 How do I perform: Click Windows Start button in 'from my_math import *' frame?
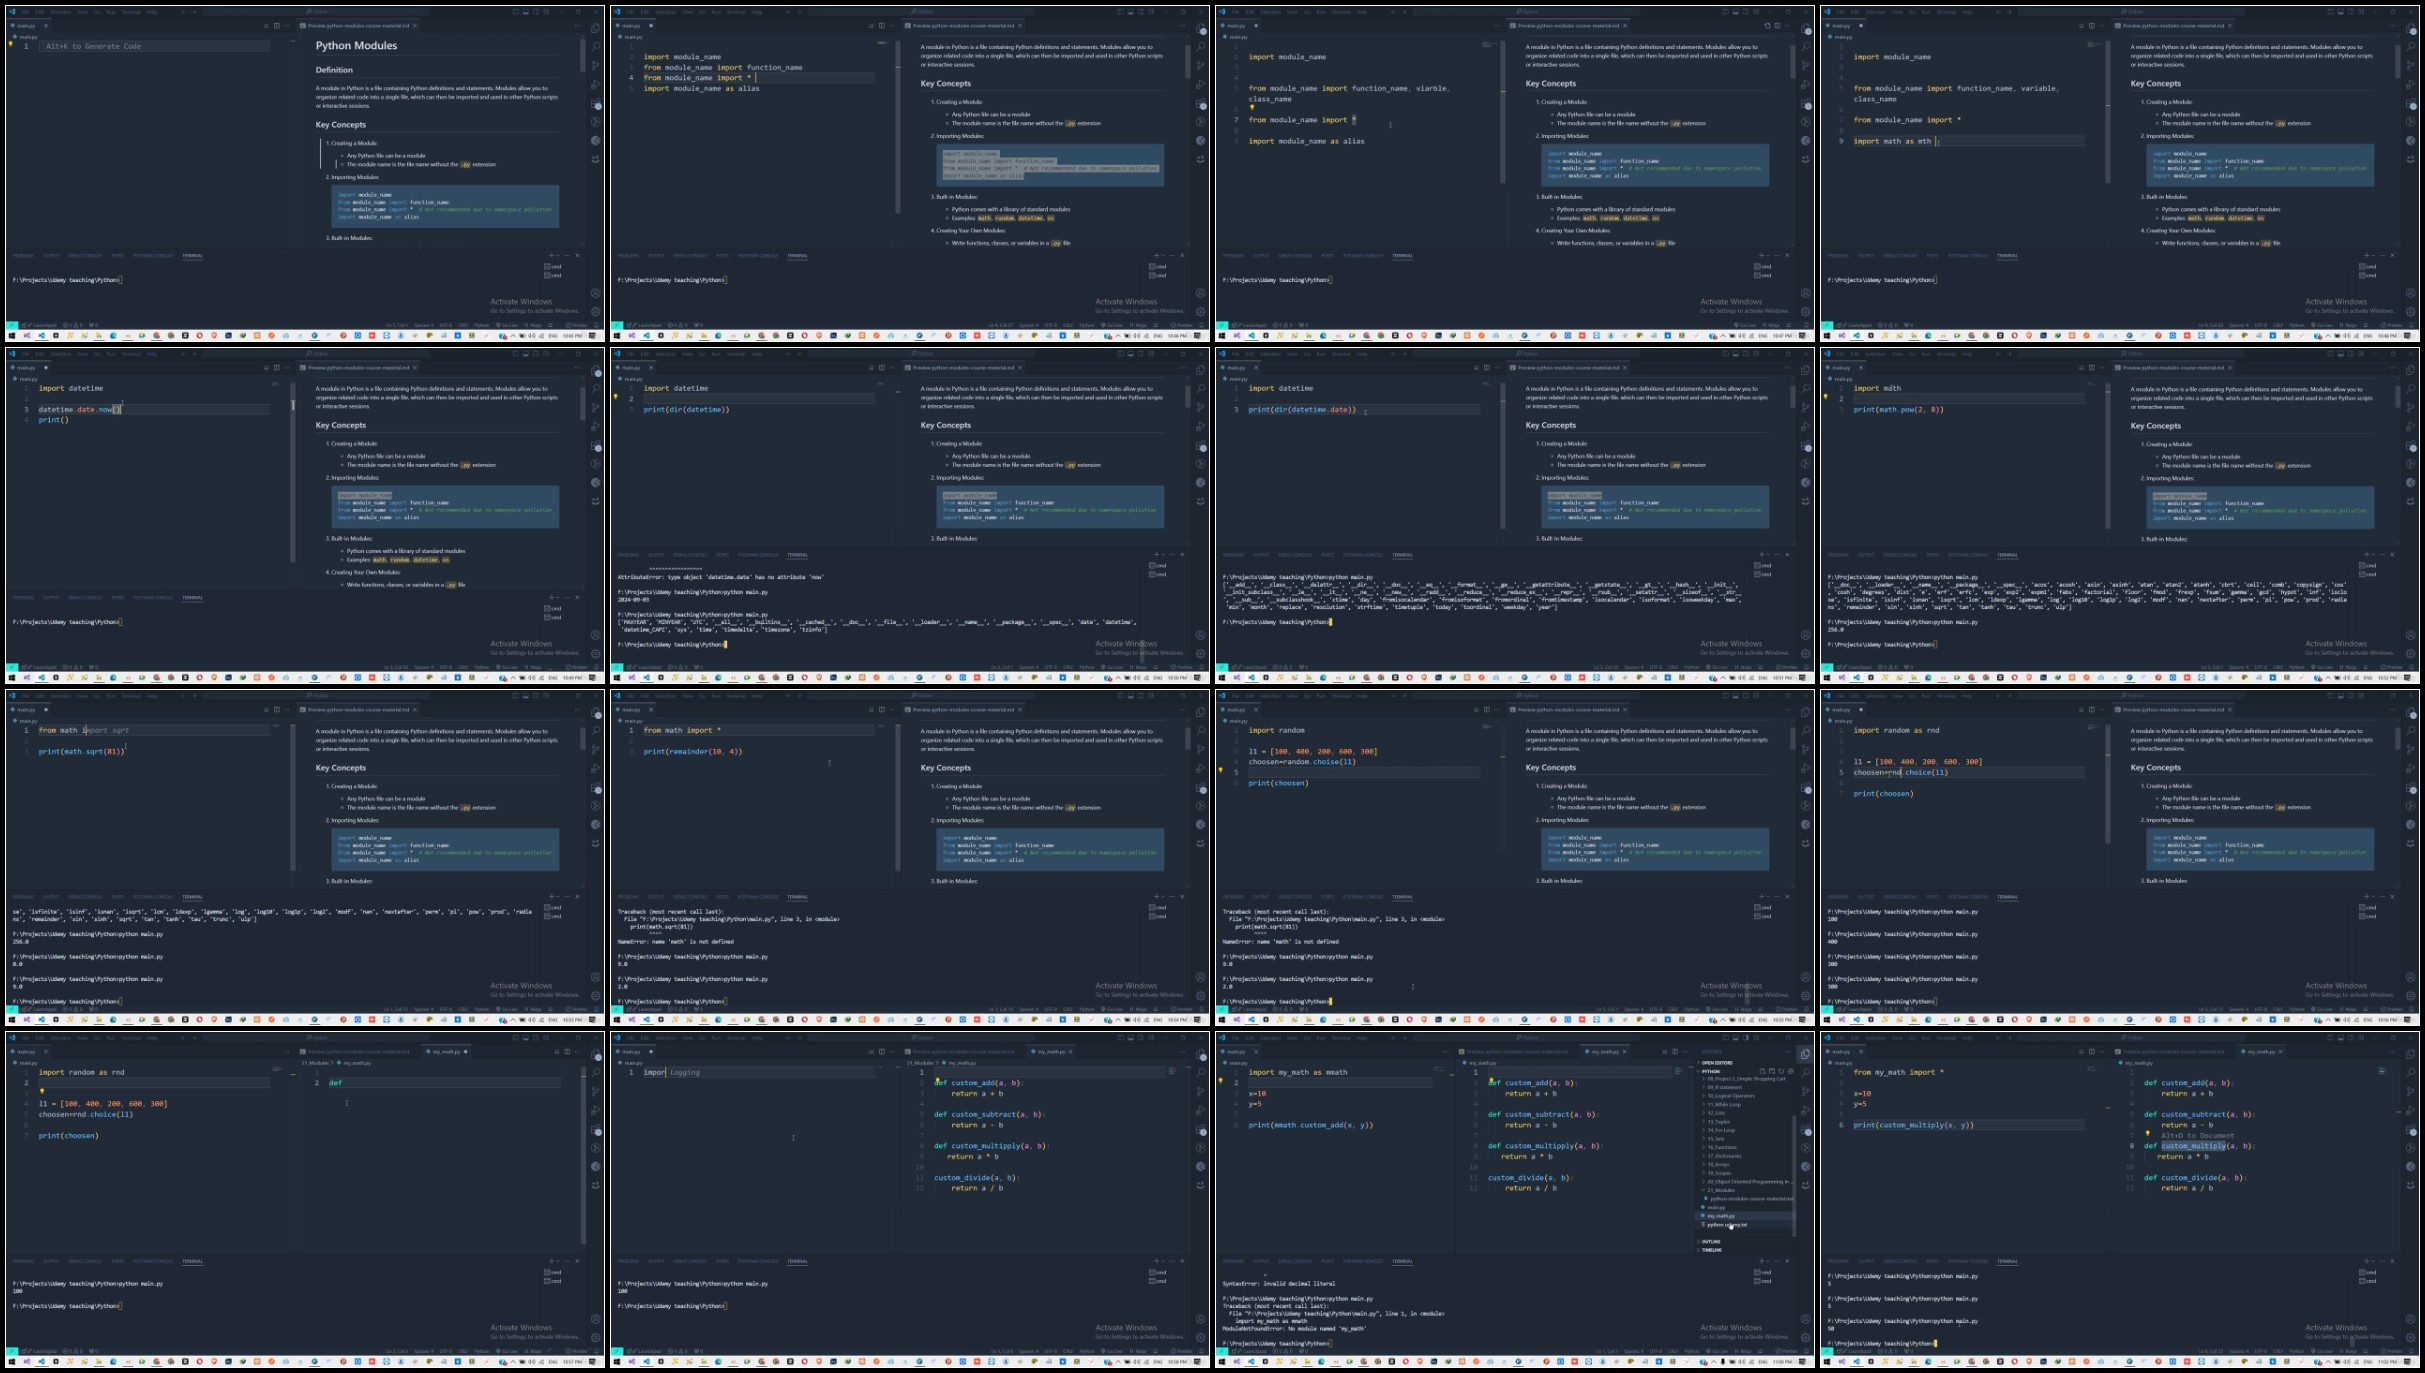click(1826, 1361)
